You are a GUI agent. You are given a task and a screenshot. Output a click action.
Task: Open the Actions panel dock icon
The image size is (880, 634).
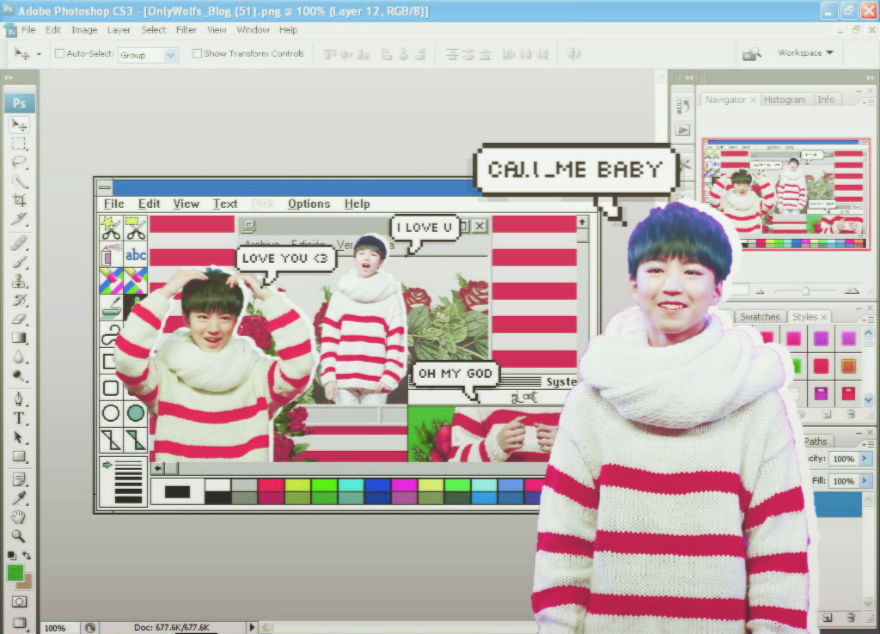pyautogui.click(x=683, y=130)
